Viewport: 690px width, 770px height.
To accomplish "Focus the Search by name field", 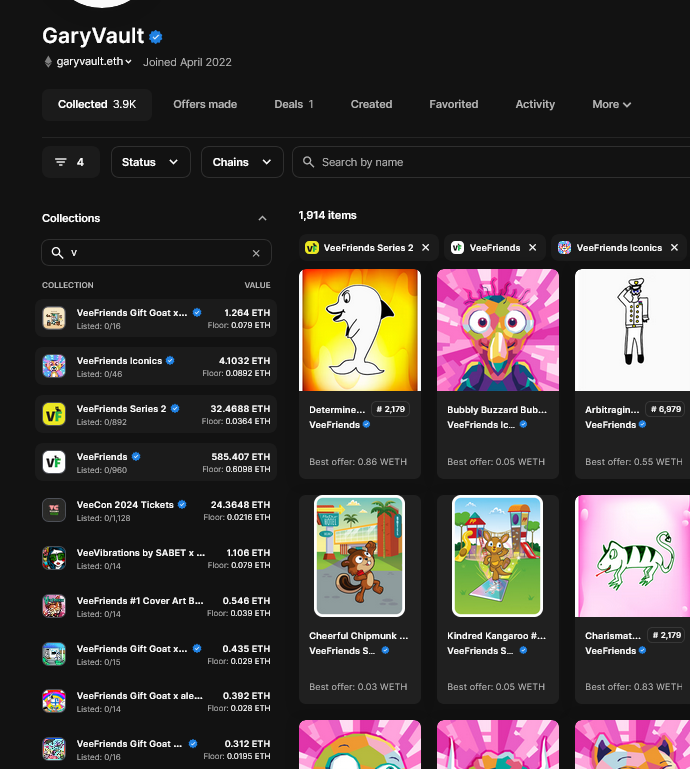I will pyautogui.click(x=491, y=162).
